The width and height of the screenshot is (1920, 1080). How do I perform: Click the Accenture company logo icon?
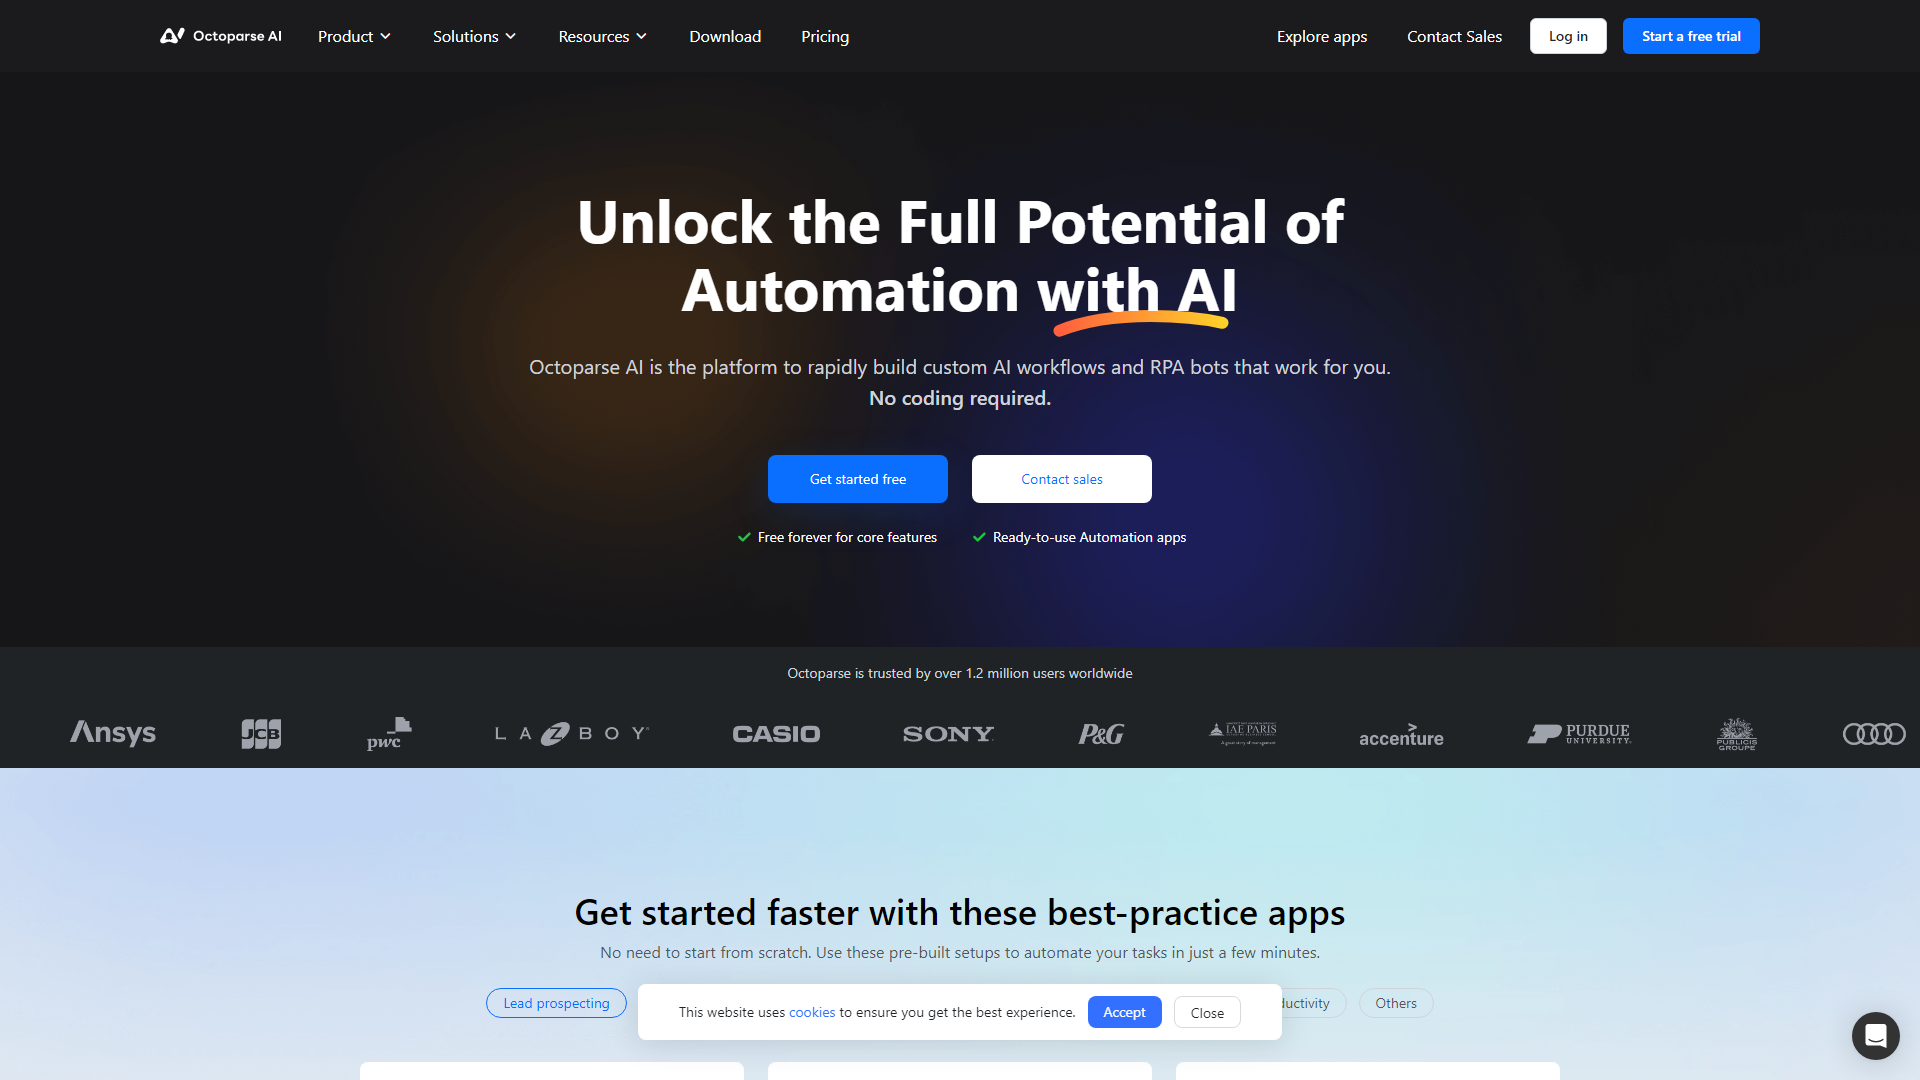pos(1400,733)
